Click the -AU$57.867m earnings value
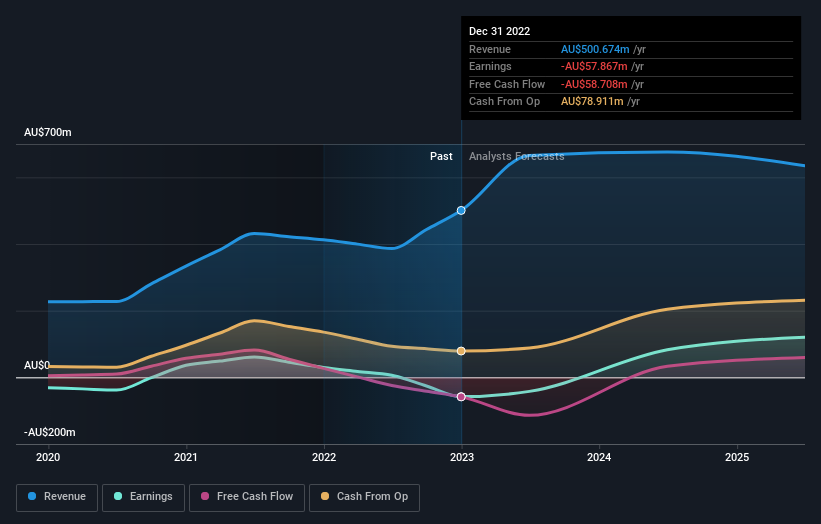This screenshot has width=821, height=524. (594, 66)
